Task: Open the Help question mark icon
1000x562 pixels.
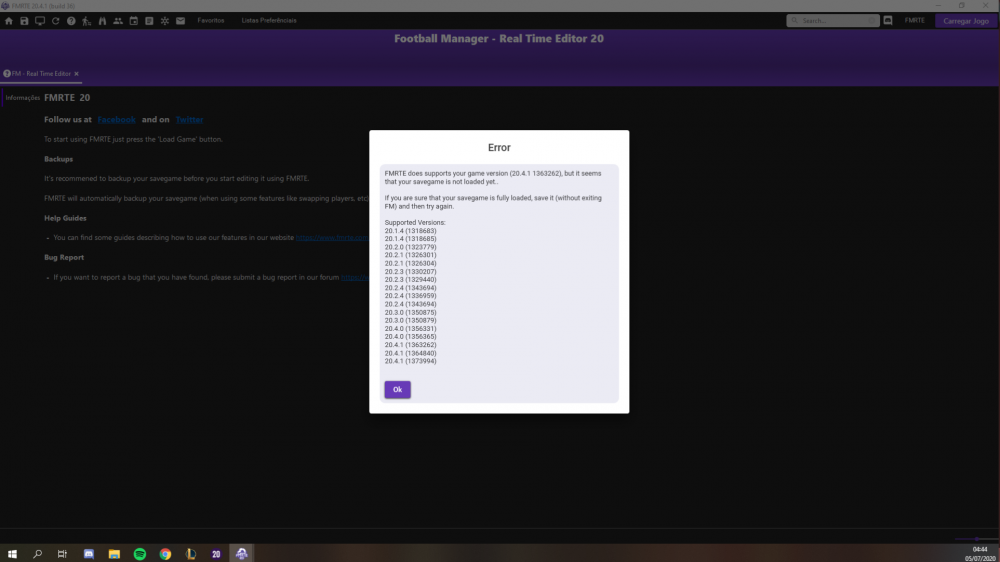Action: (71, 21)
